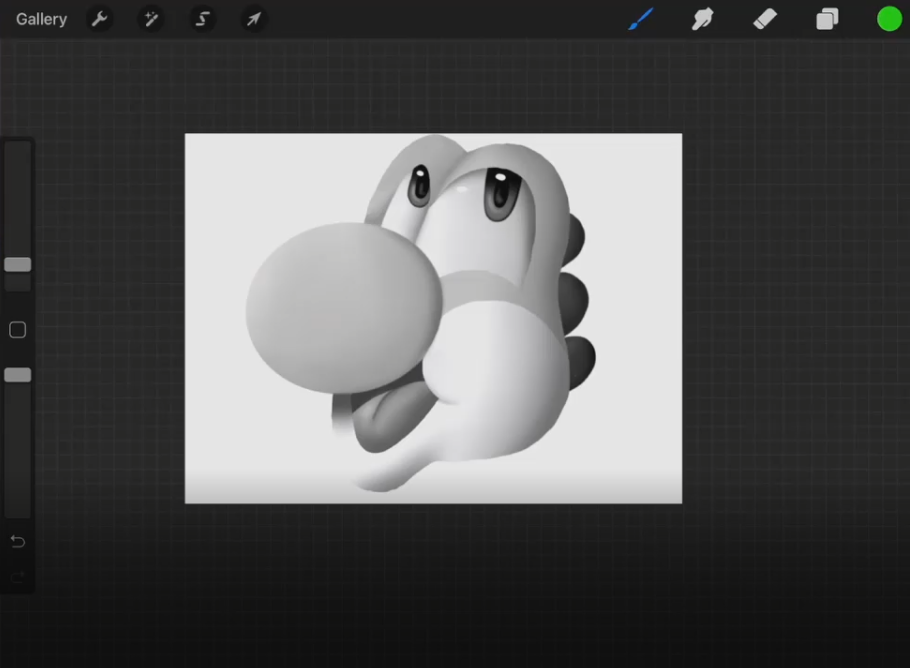This screenshot has height=668, width=910.
Task: Select the Eraser tool
Action: coord(765,19)
